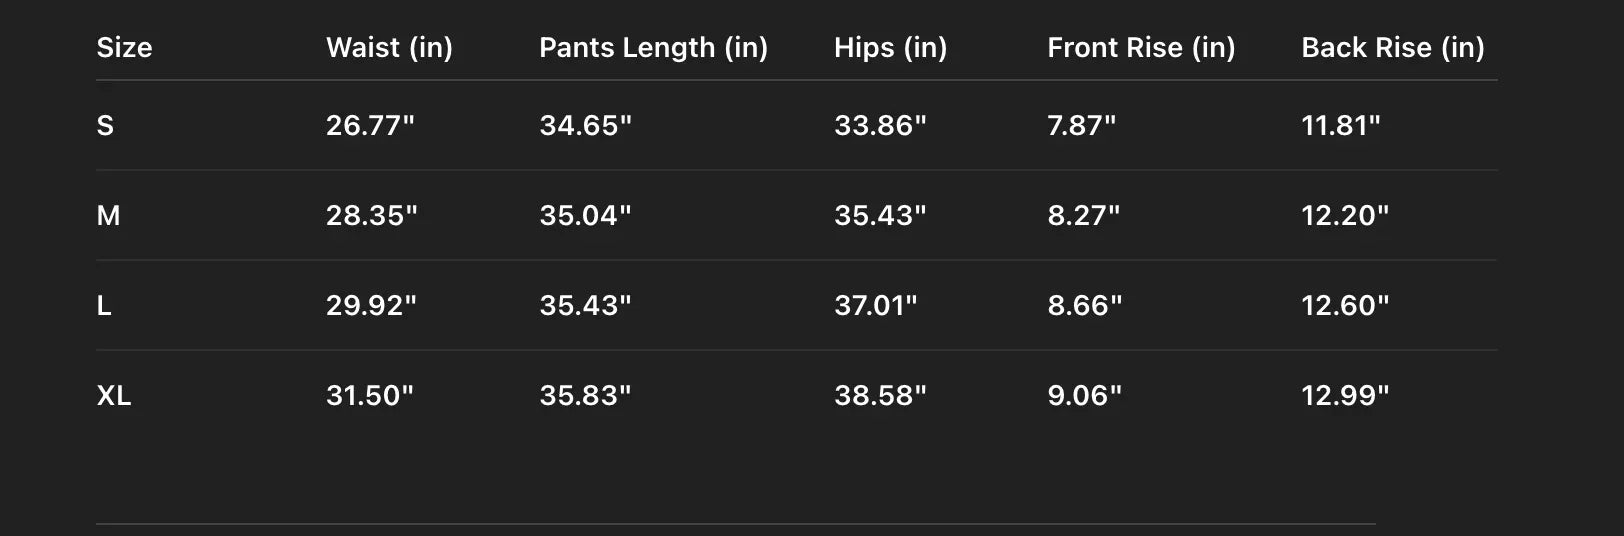1624x536 pixels.
Task: Select the XL size row label
Action: 114,396
